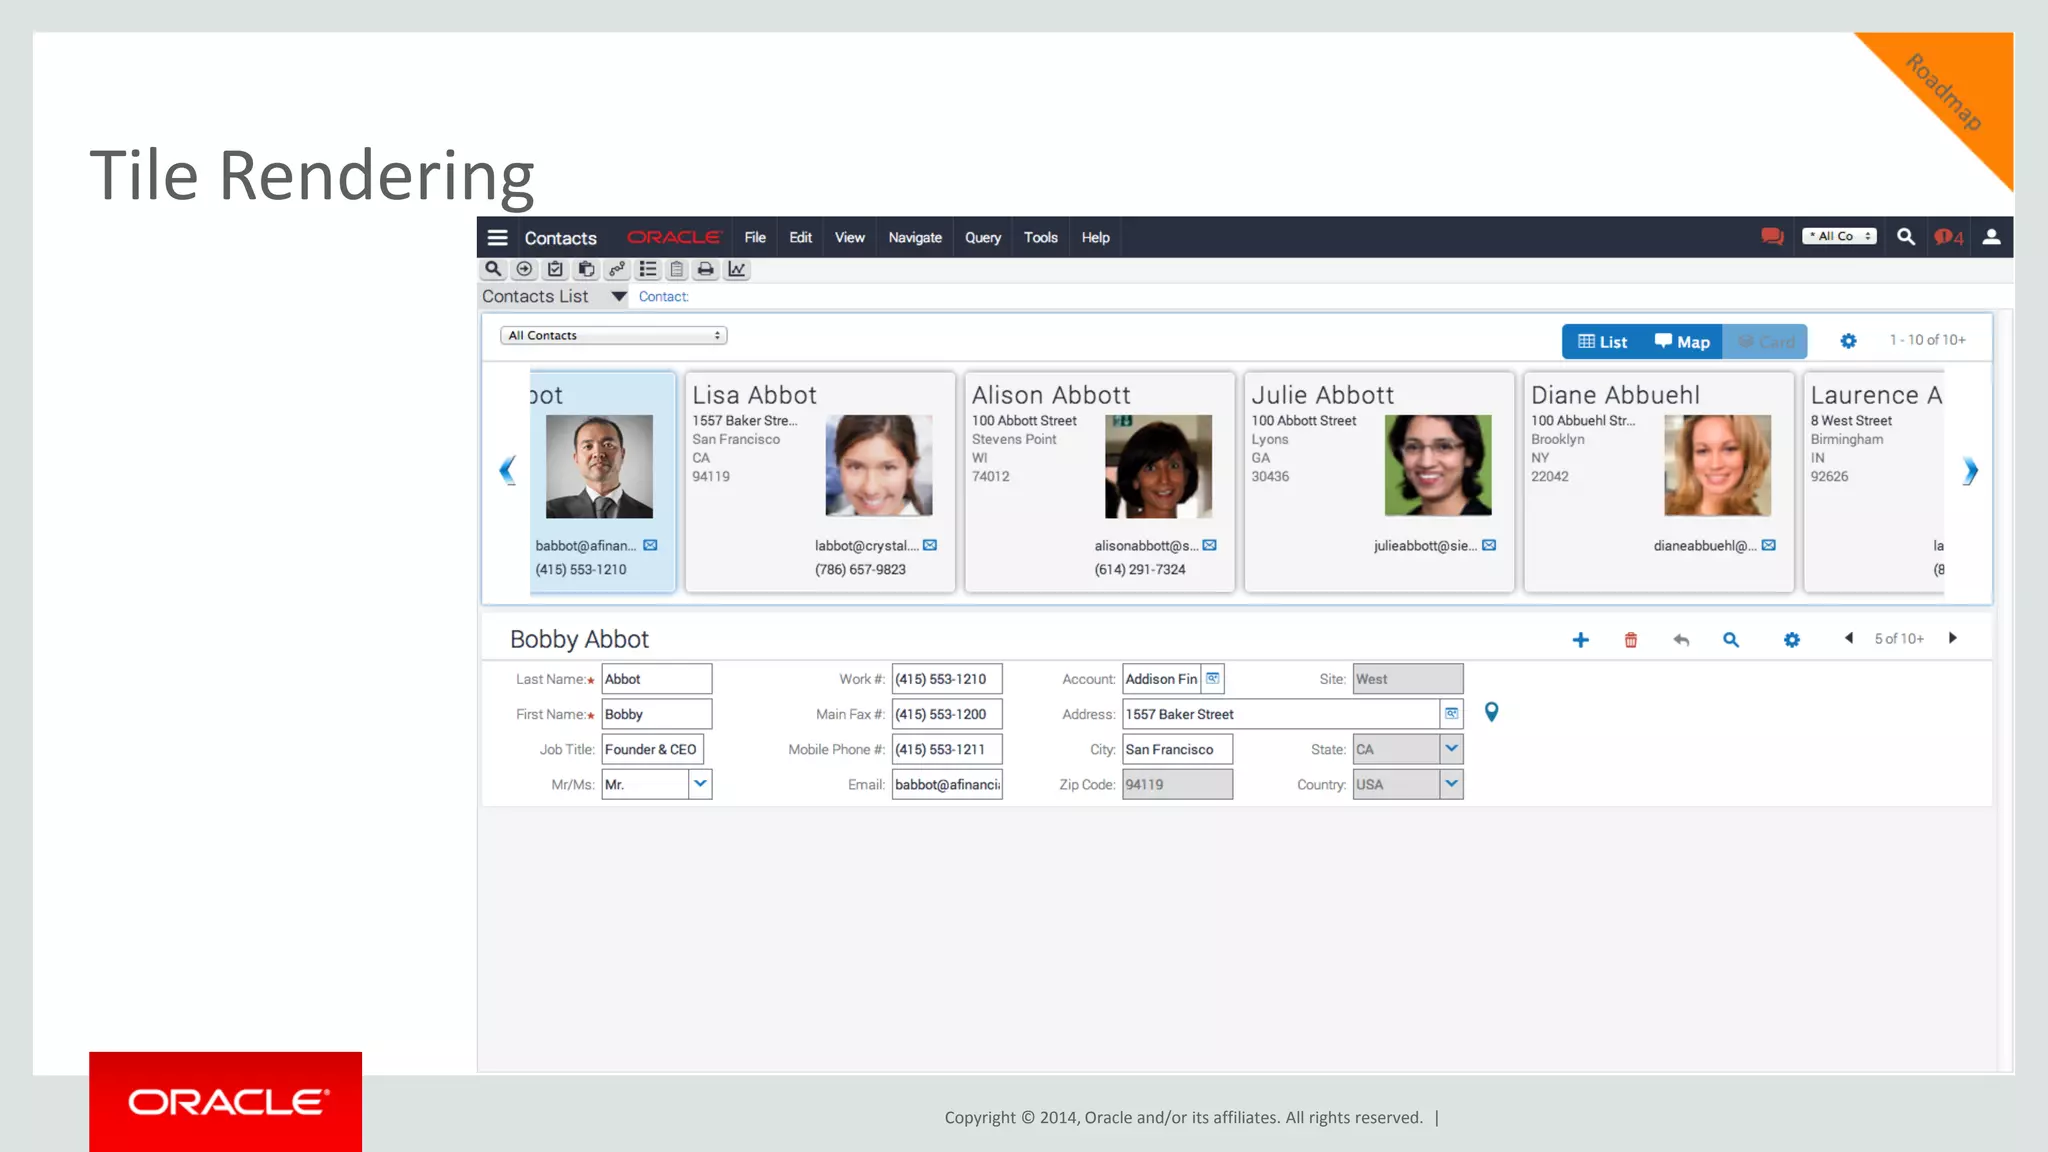Click the notepad toolbar icon
Image resolution: width=2048 pixels, height=1152 pixels.
677,269
